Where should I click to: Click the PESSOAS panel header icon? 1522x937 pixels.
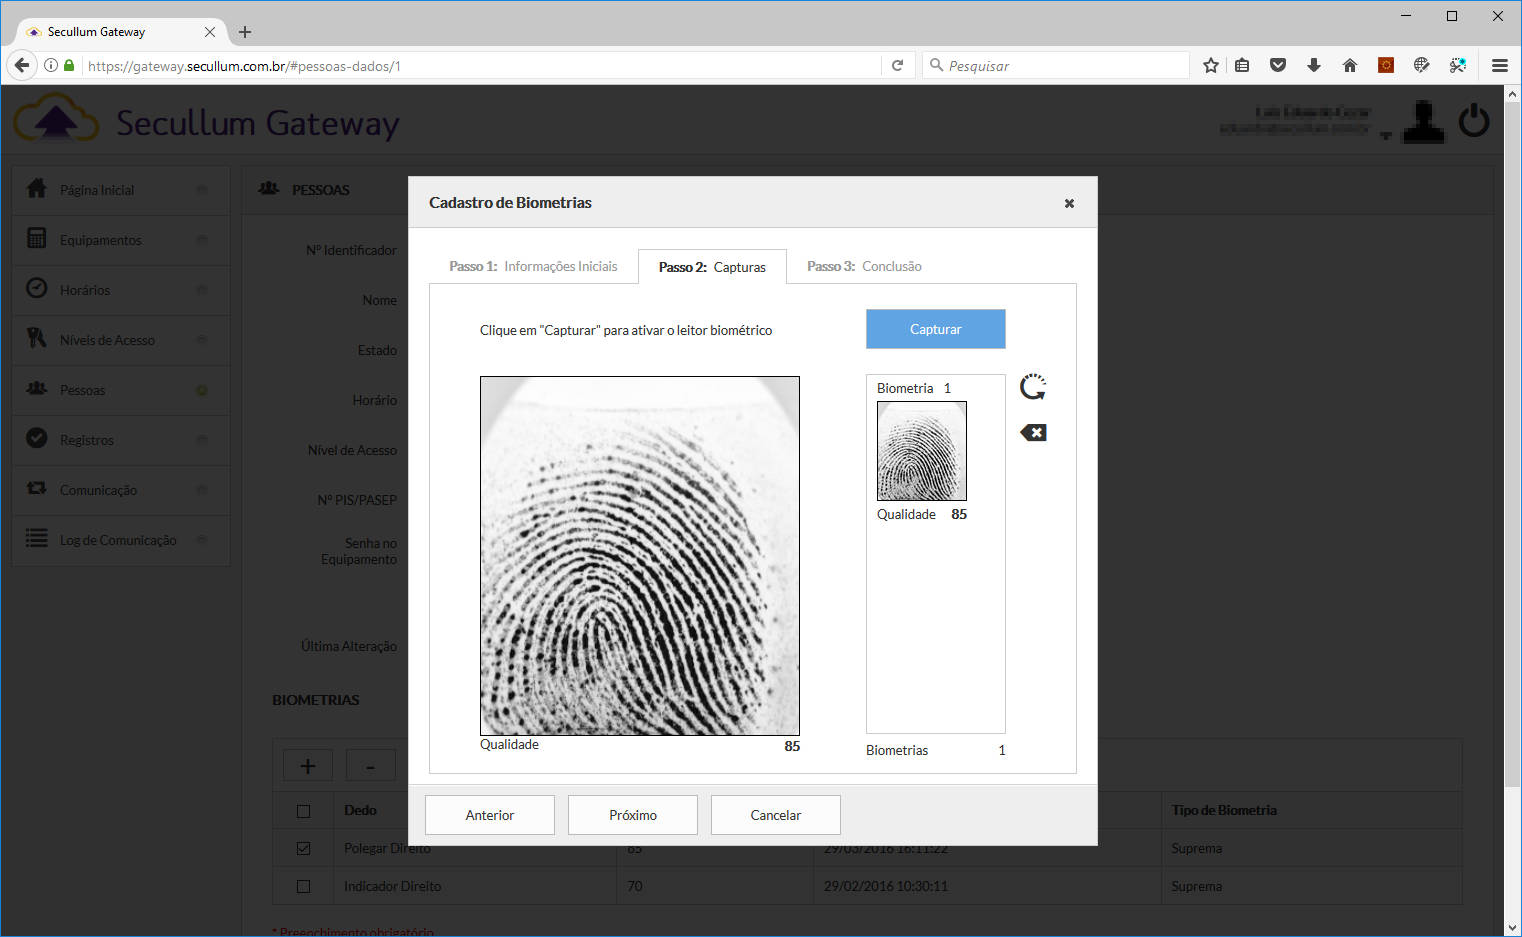[269, 188]
